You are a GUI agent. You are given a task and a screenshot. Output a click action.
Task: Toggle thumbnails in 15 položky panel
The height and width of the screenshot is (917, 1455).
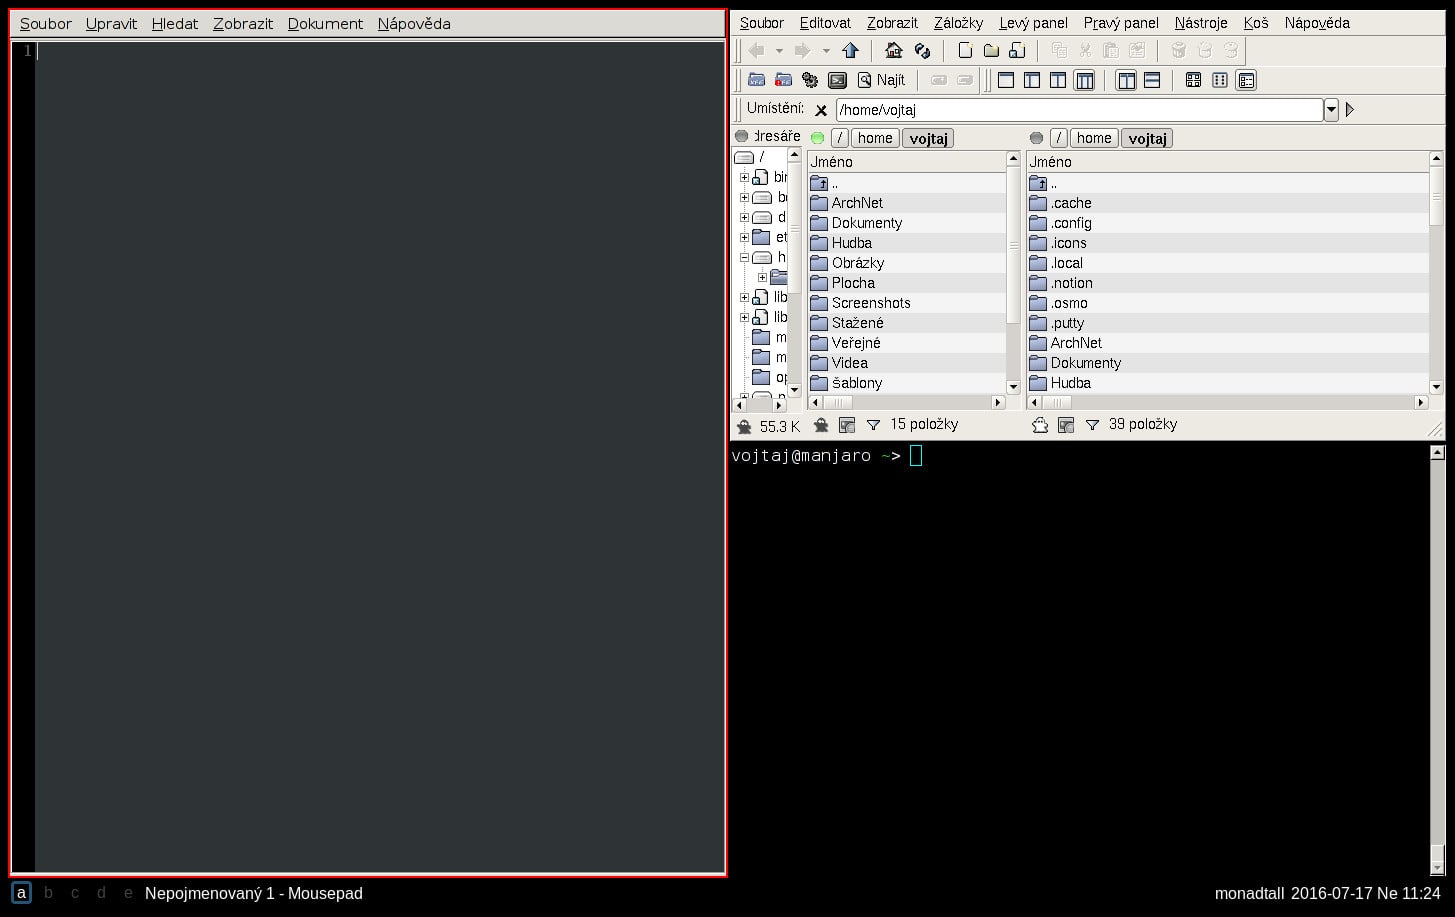(x=847, y=425)
